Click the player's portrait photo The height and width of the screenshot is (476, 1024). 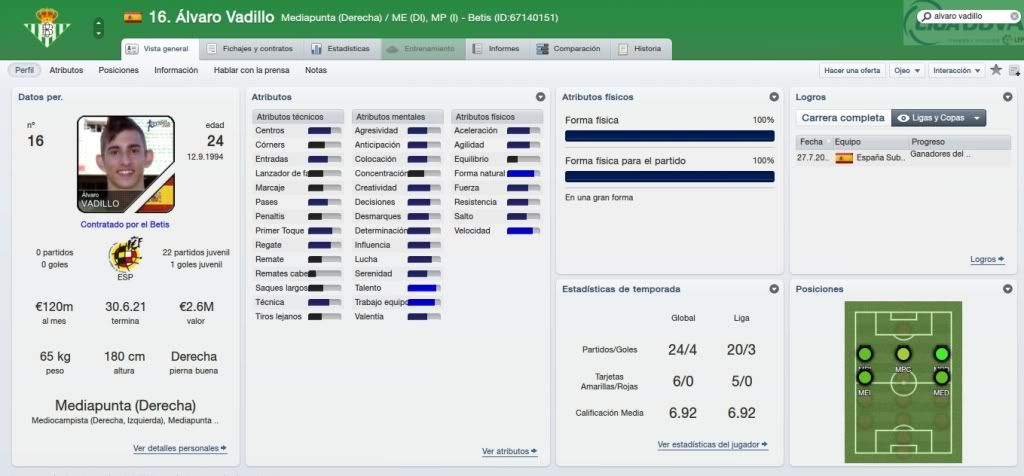[x=126, y=164]
